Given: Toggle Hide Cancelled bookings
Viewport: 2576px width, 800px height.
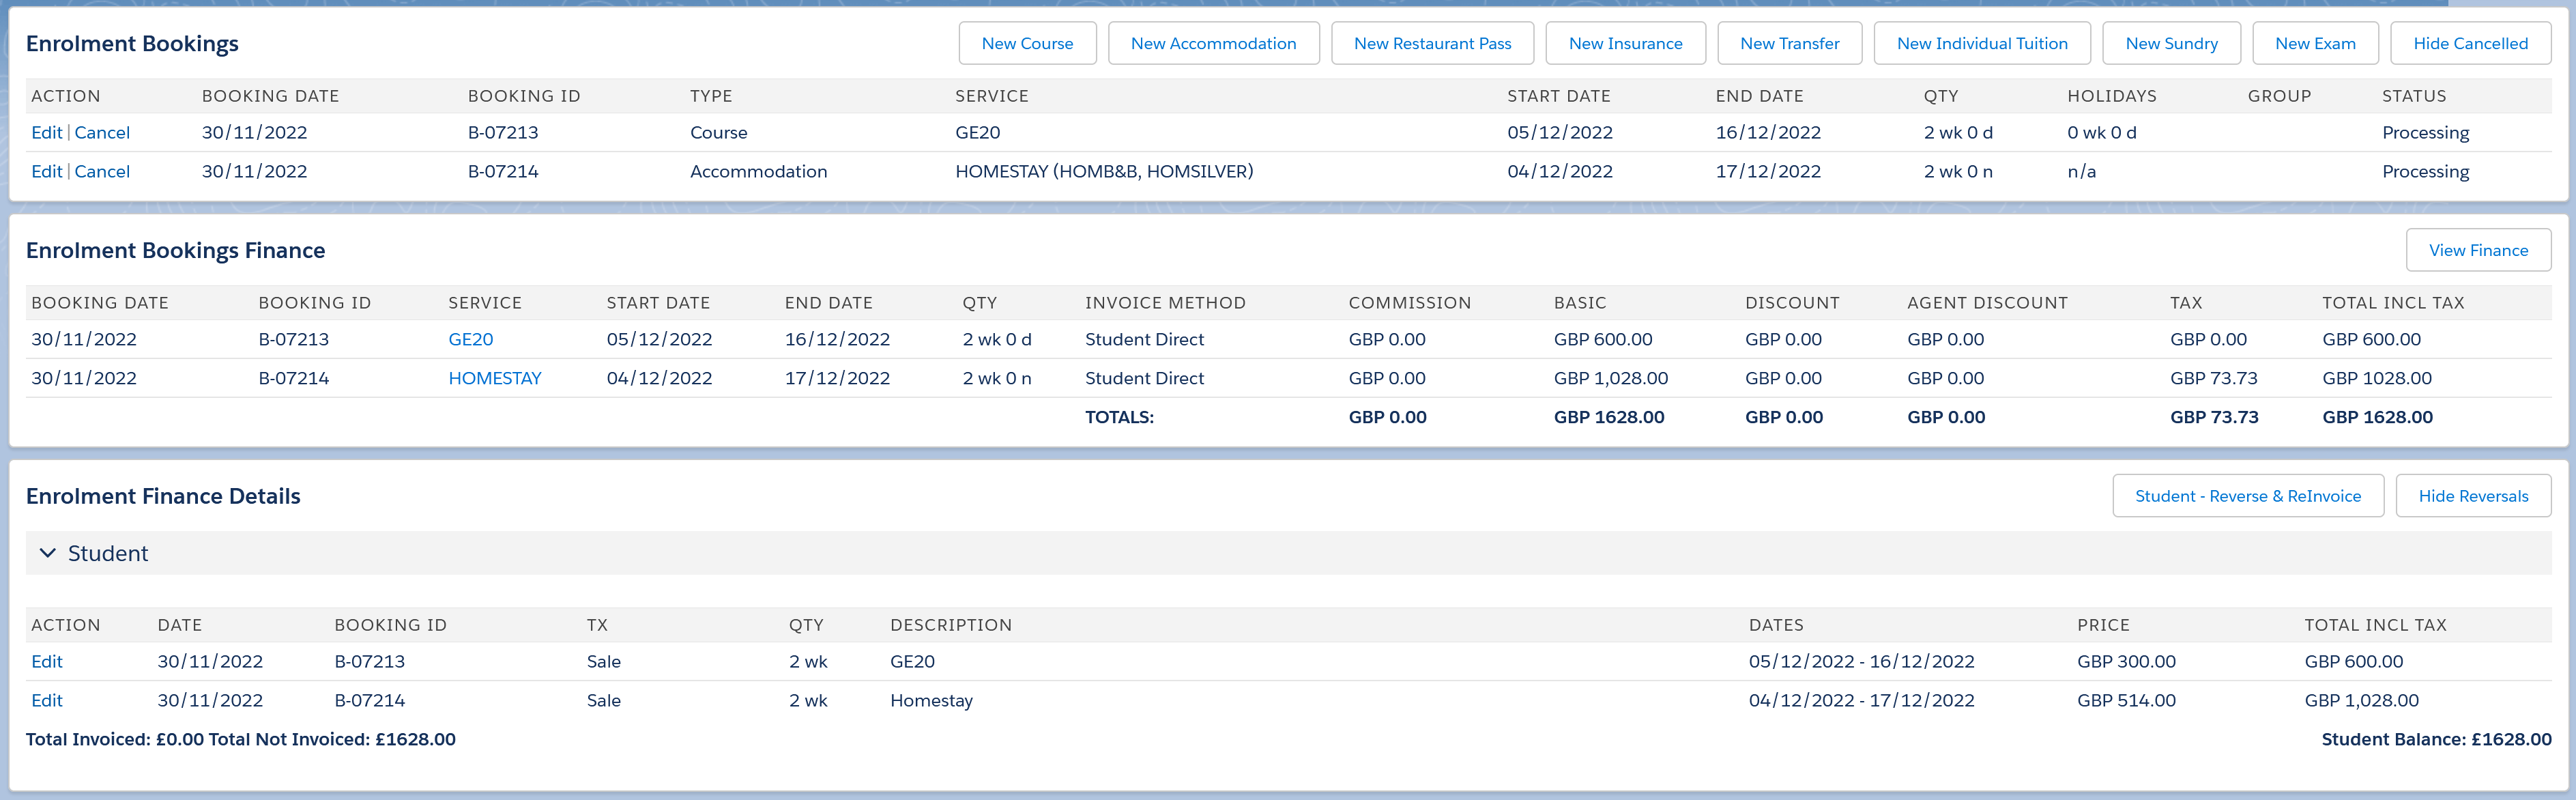Looking at the screenshot, I should click(x=2470, y=43).
